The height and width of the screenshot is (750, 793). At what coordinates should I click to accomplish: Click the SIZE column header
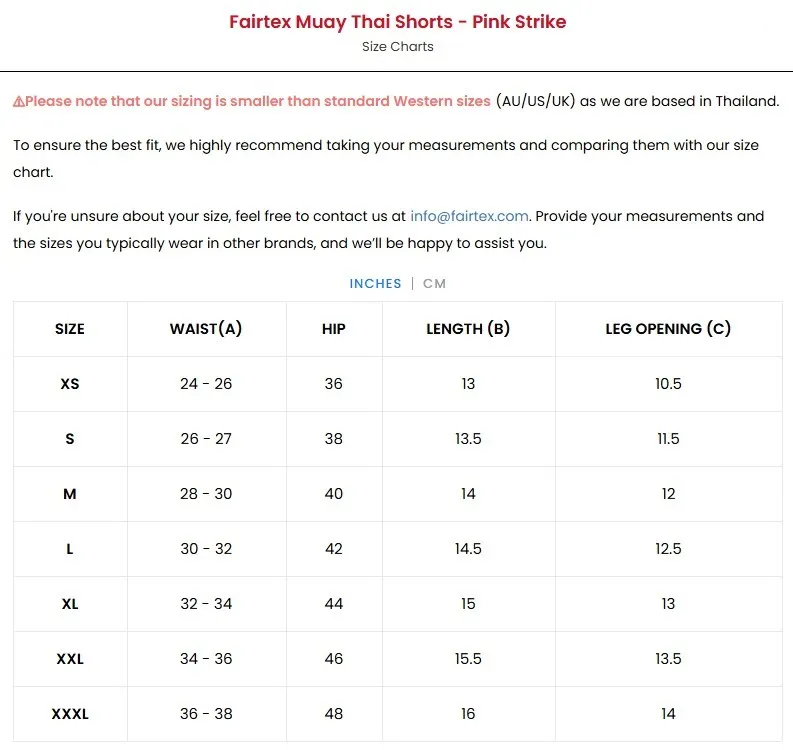[70, 329]
